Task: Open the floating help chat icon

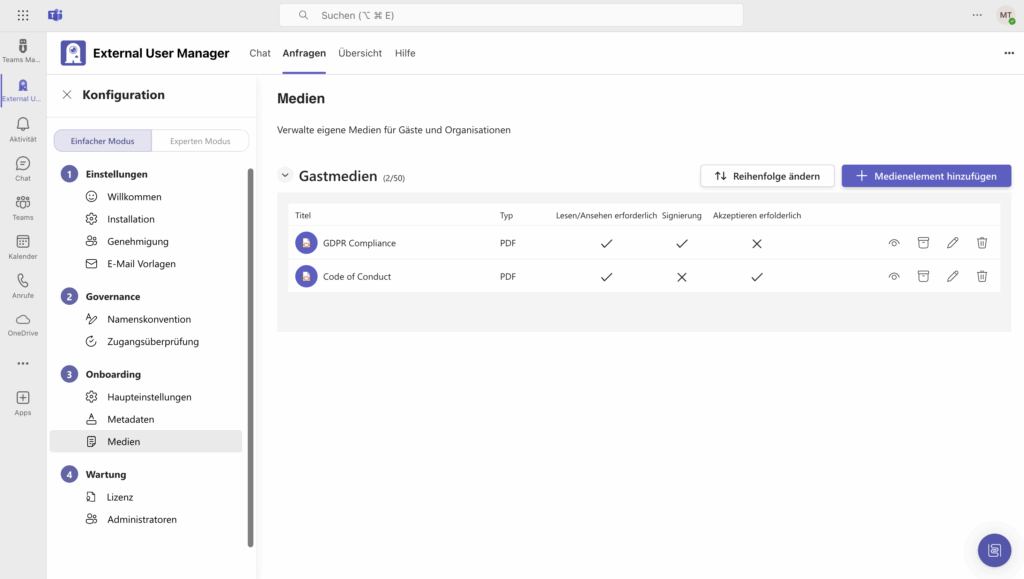Action: 993,550
